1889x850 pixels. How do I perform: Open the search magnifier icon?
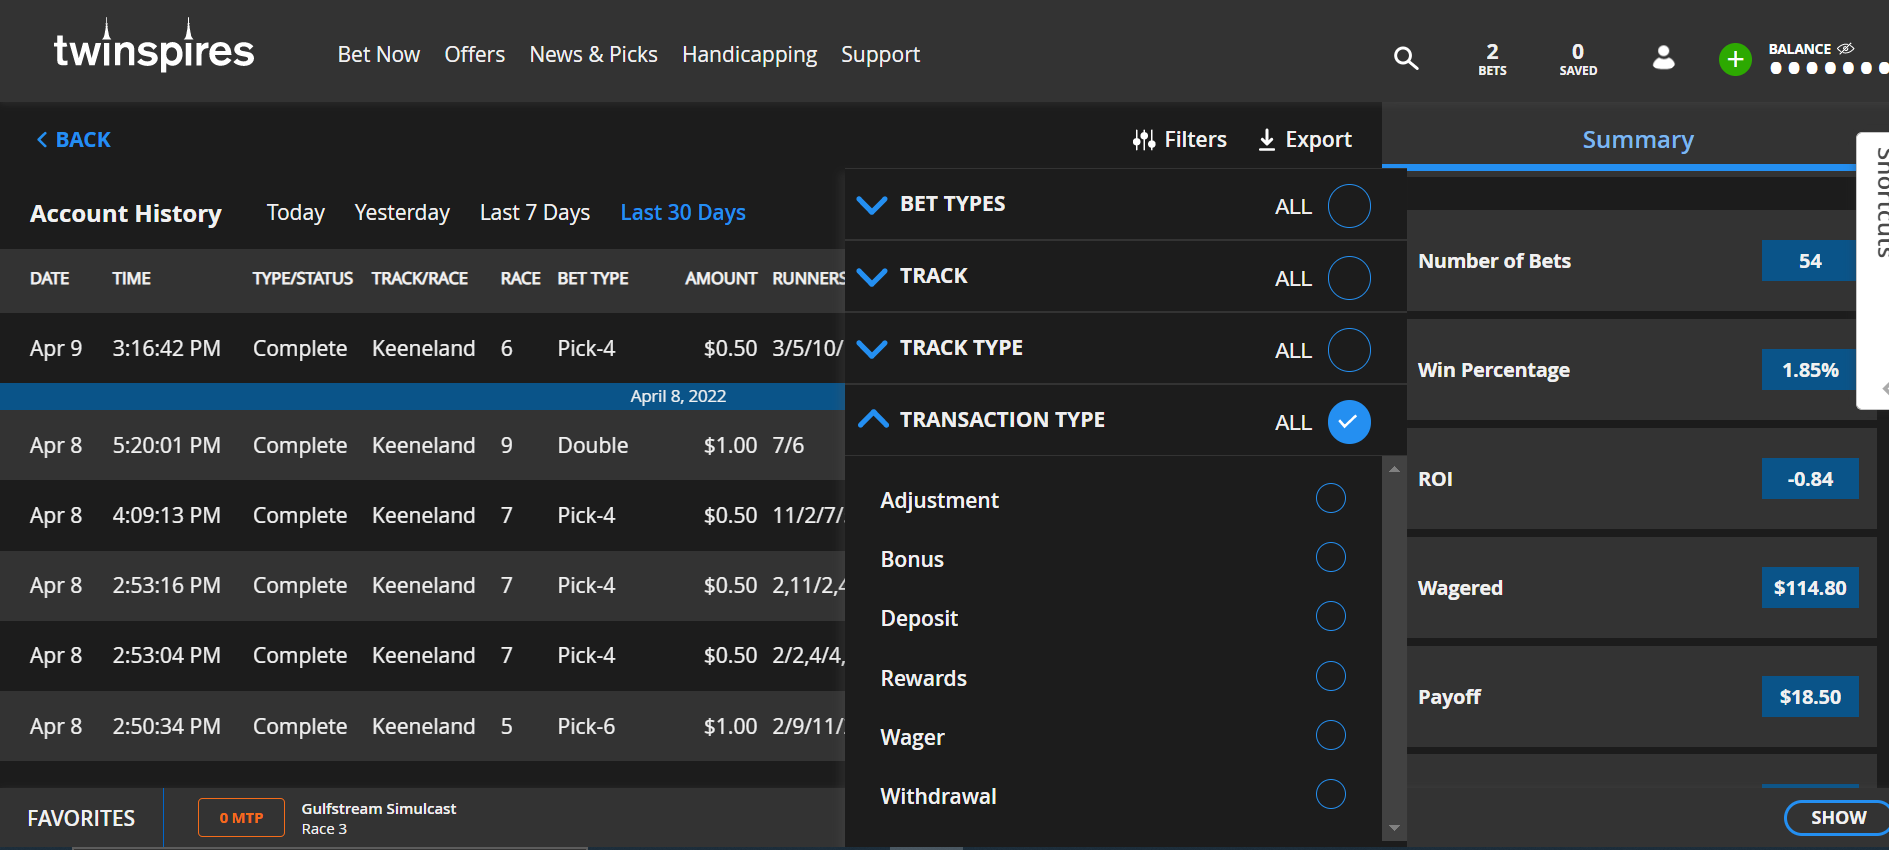coord(1406,58)
